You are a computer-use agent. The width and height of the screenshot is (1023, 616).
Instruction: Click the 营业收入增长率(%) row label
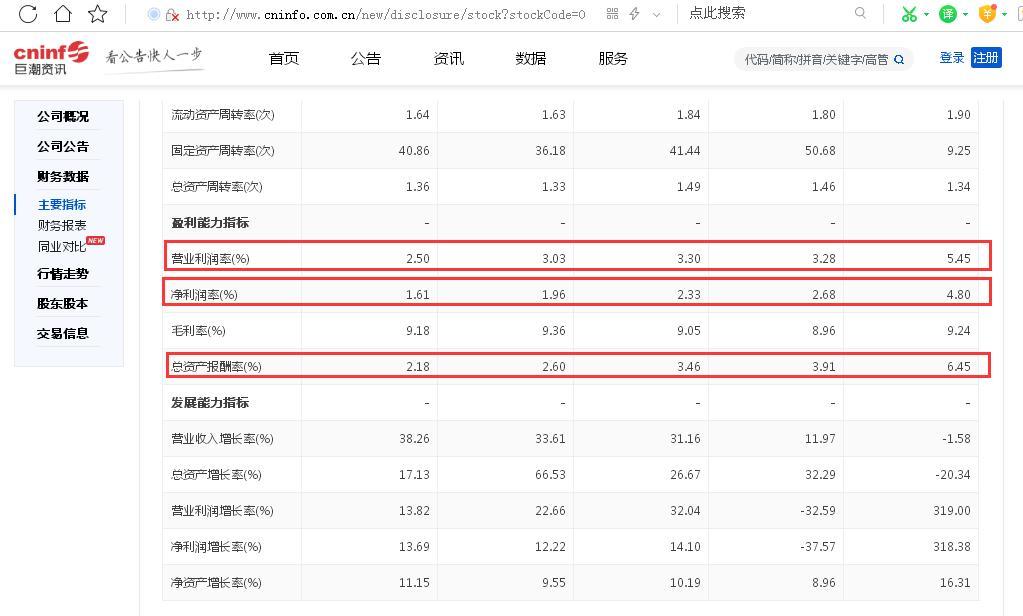point(222,439)
